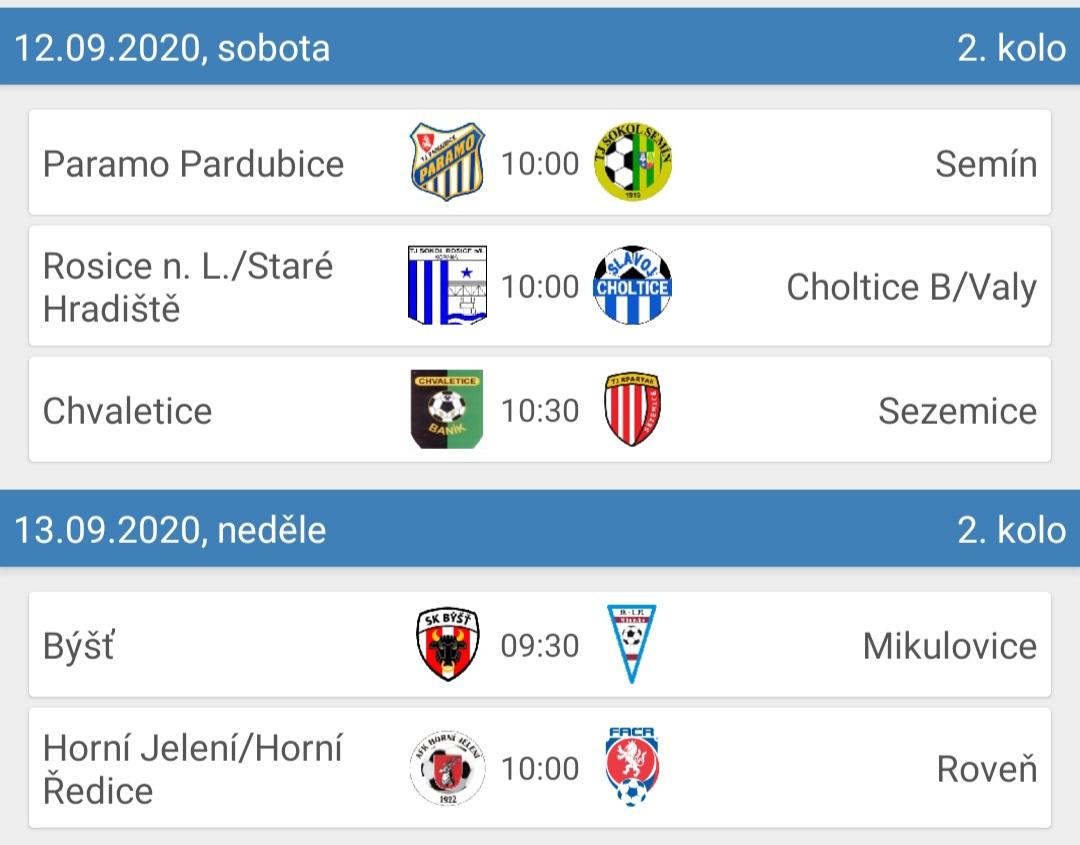Click the TJ Sokol Semín round logo

click(632, 162)
